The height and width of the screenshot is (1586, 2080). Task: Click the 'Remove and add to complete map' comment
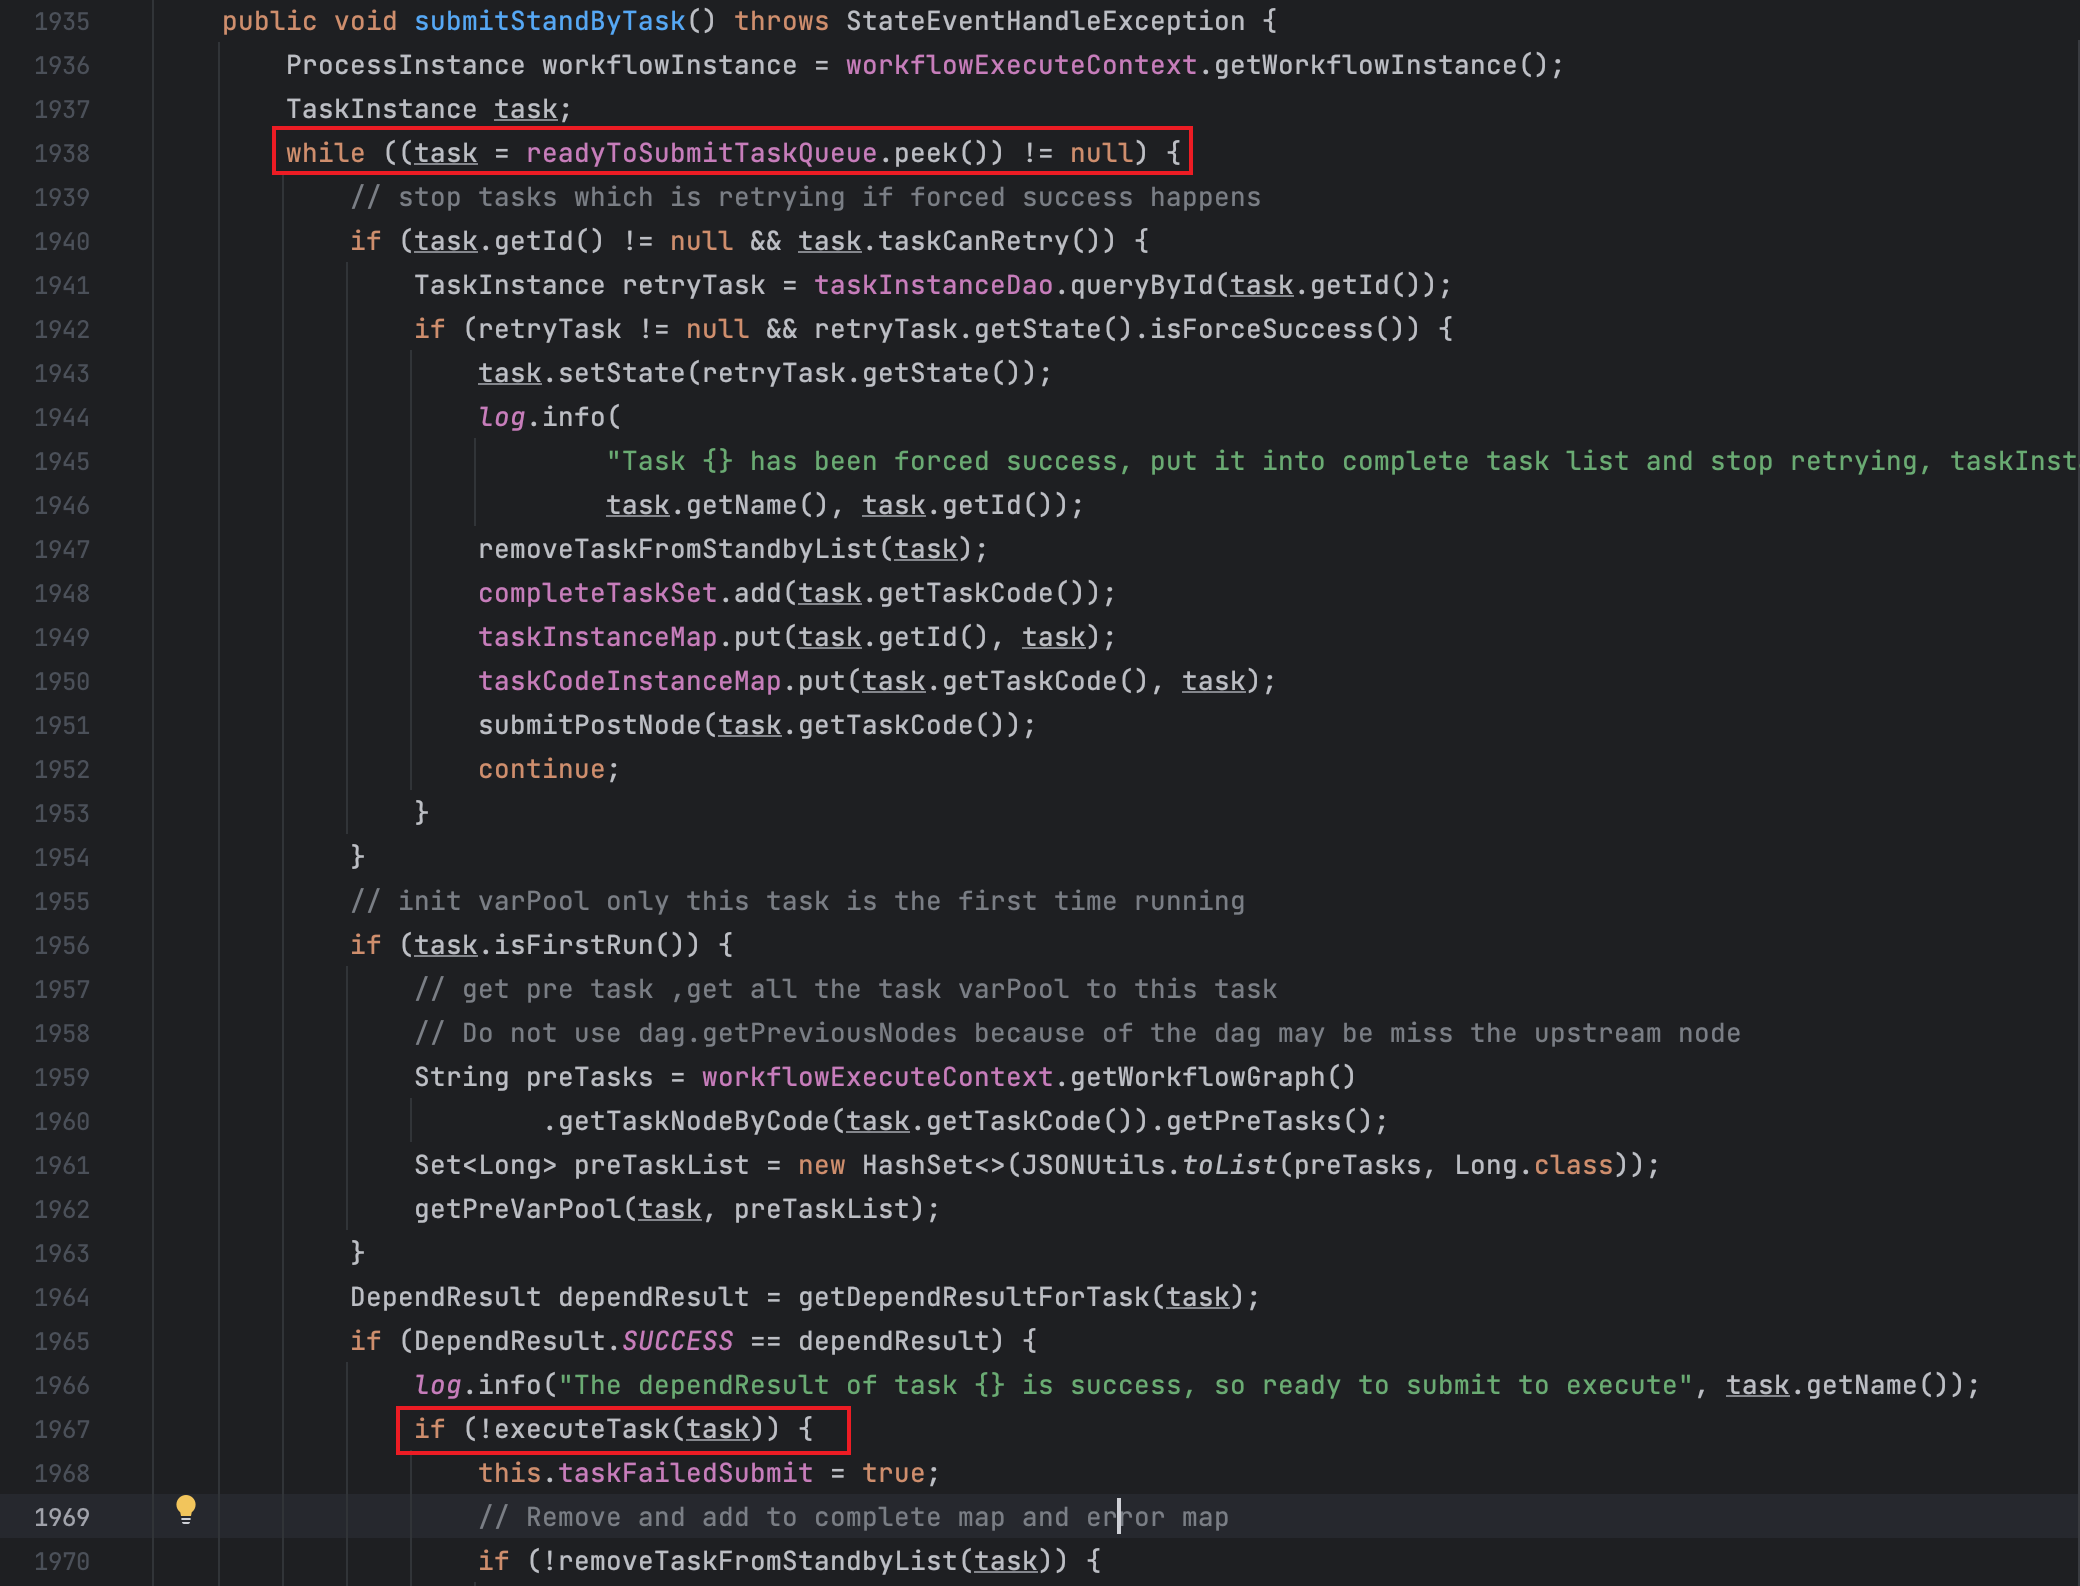(853, 1517)
